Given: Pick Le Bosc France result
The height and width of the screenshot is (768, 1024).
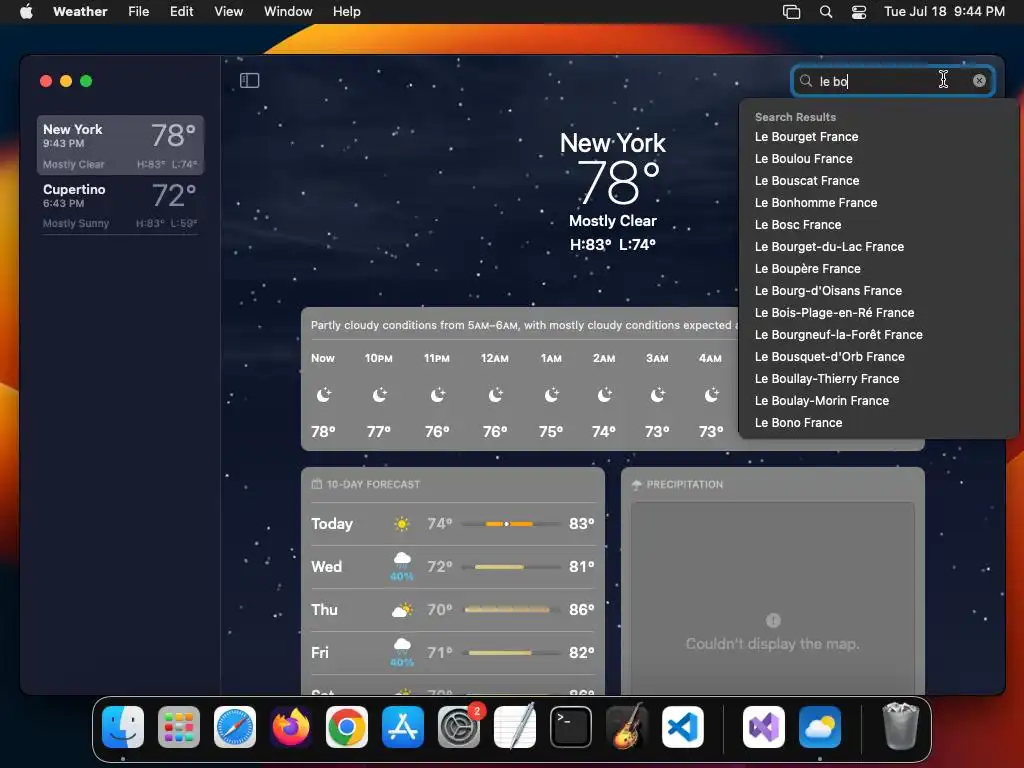Looking at the screenshot, I should (797, 225).
